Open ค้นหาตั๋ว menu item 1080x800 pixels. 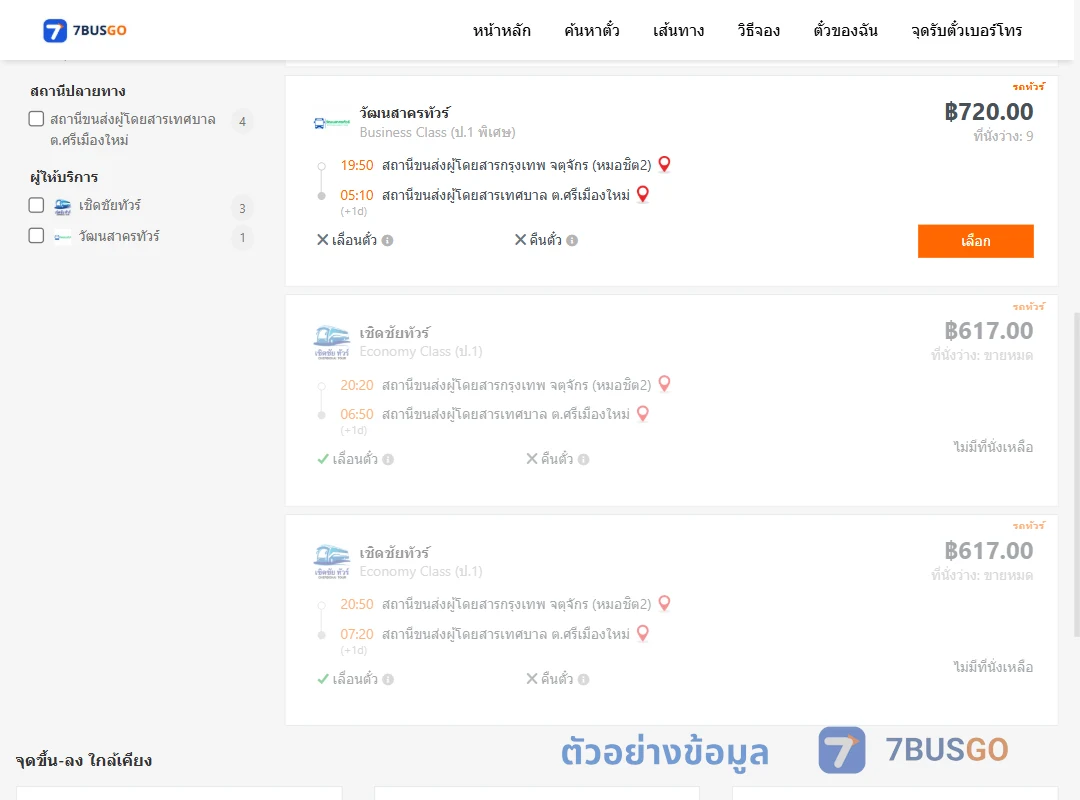click(x=592, y=30)
